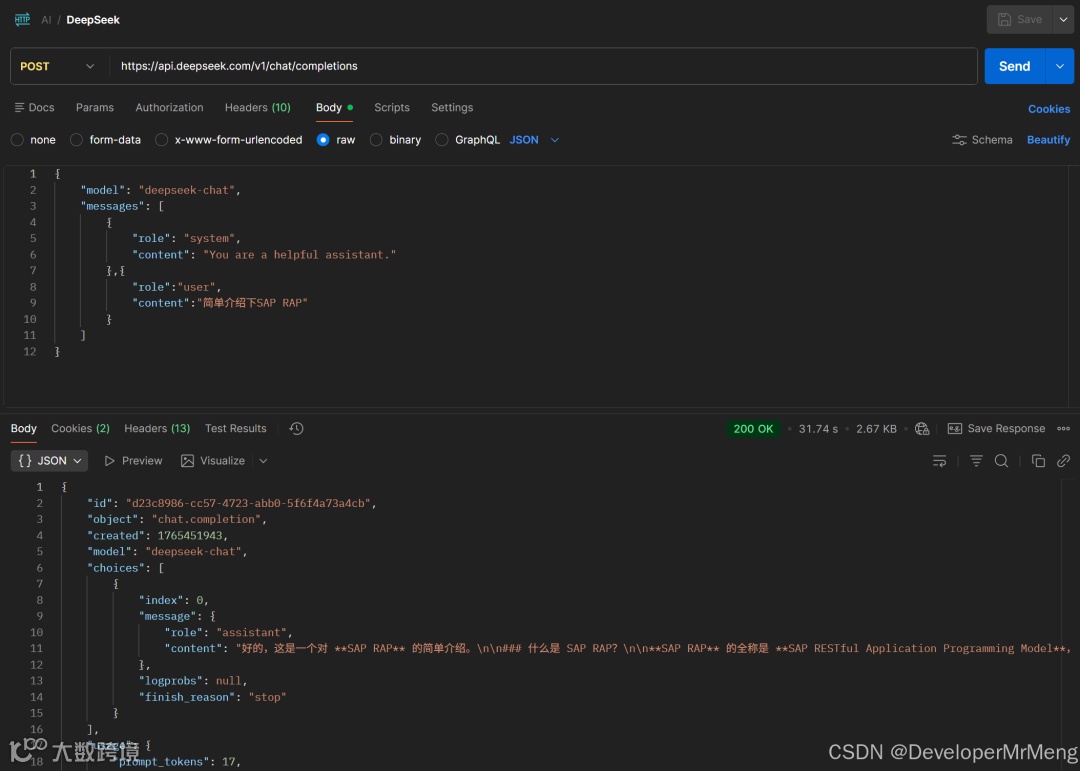This screenshot has height=771, width=1080.
Task: Click the filter response icon
Action: click(x=976, y=461)
